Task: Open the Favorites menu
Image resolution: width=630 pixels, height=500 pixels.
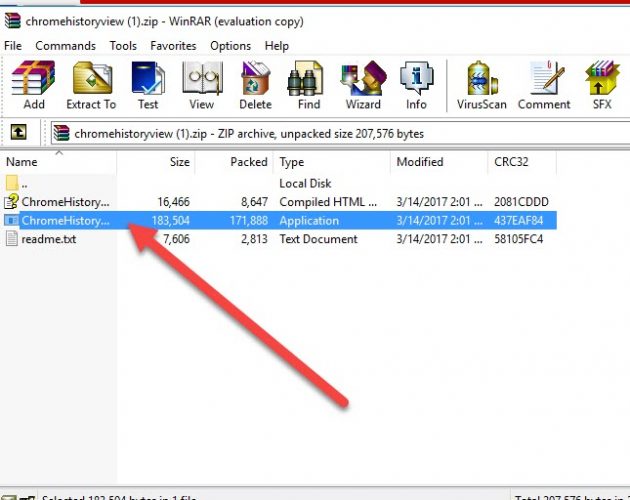Action: [173, 46]
